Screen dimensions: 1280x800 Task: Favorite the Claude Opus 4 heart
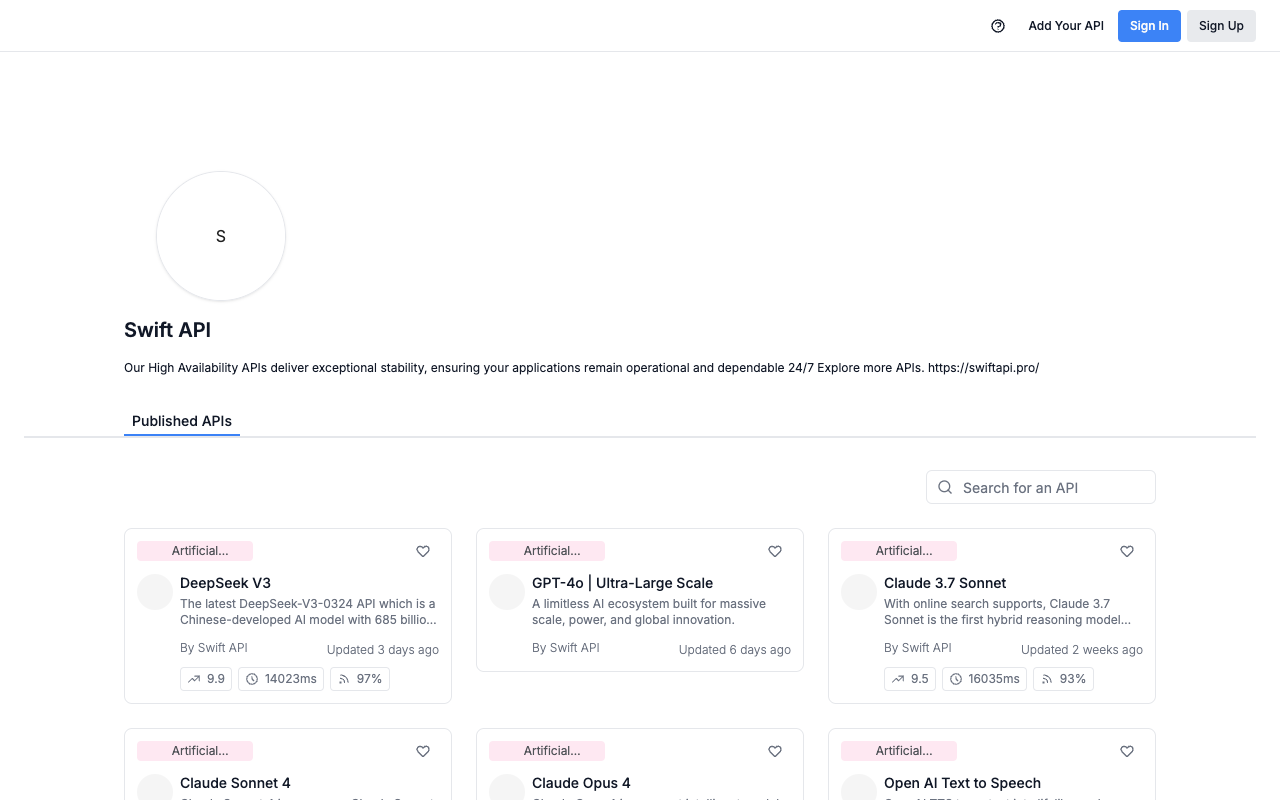pyautogui.click(x=775, y=751)
